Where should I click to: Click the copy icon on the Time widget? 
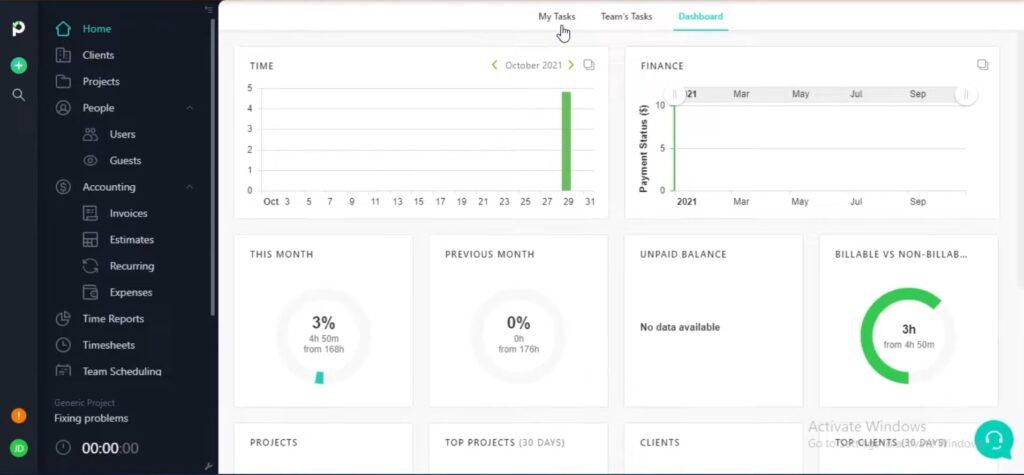click(589, 65)
